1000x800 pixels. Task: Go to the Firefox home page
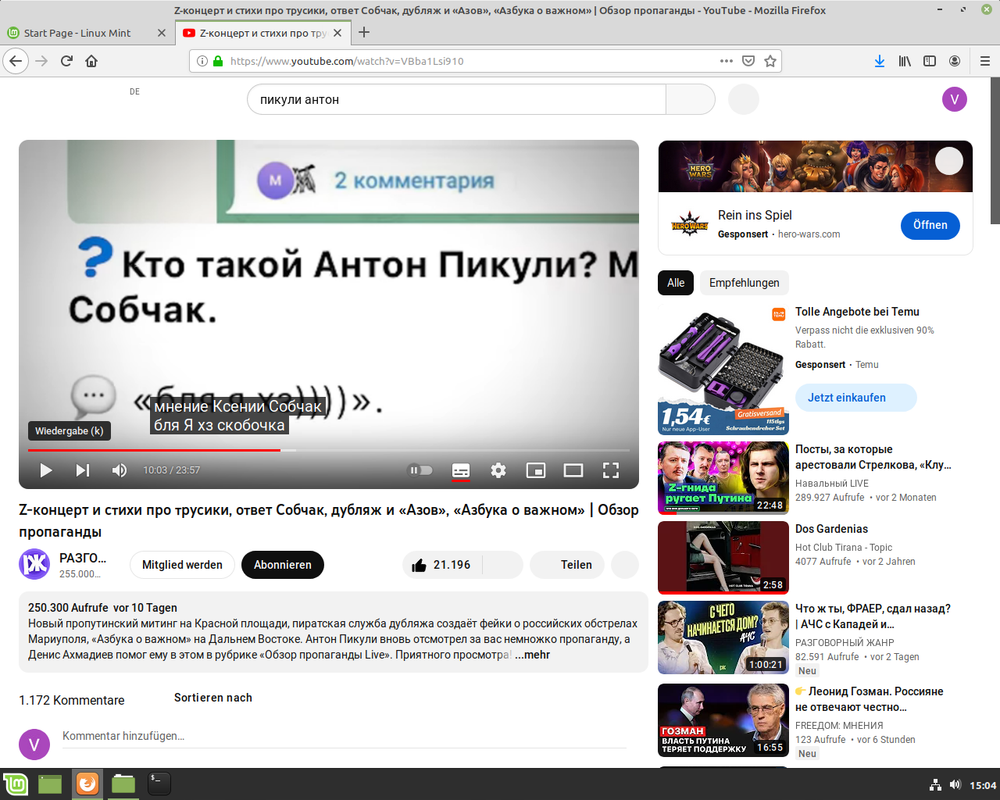click(x=91, y=61)
